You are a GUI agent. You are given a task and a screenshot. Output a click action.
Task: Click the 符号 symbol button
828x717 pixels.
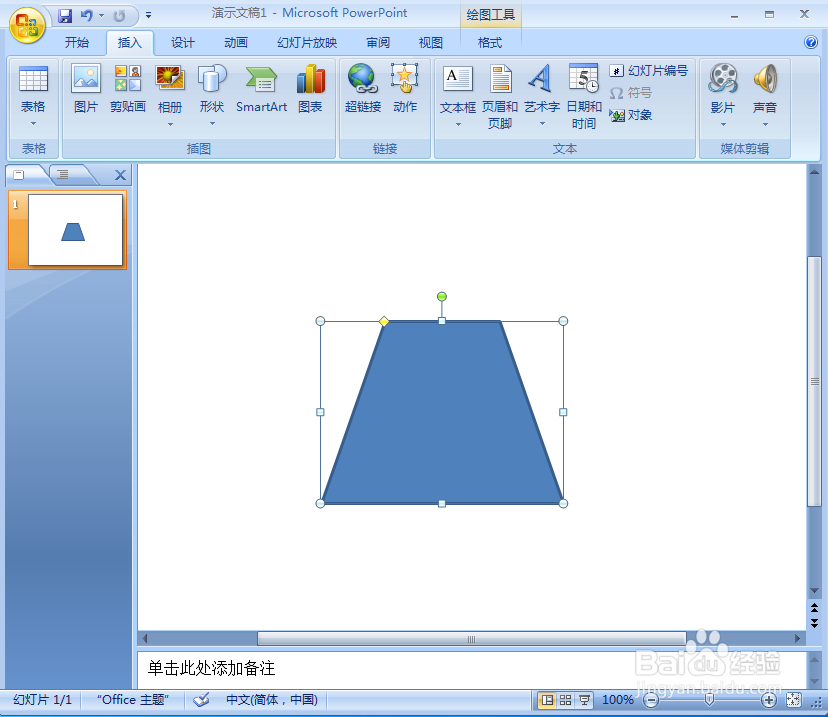click(x=631, y=93)
